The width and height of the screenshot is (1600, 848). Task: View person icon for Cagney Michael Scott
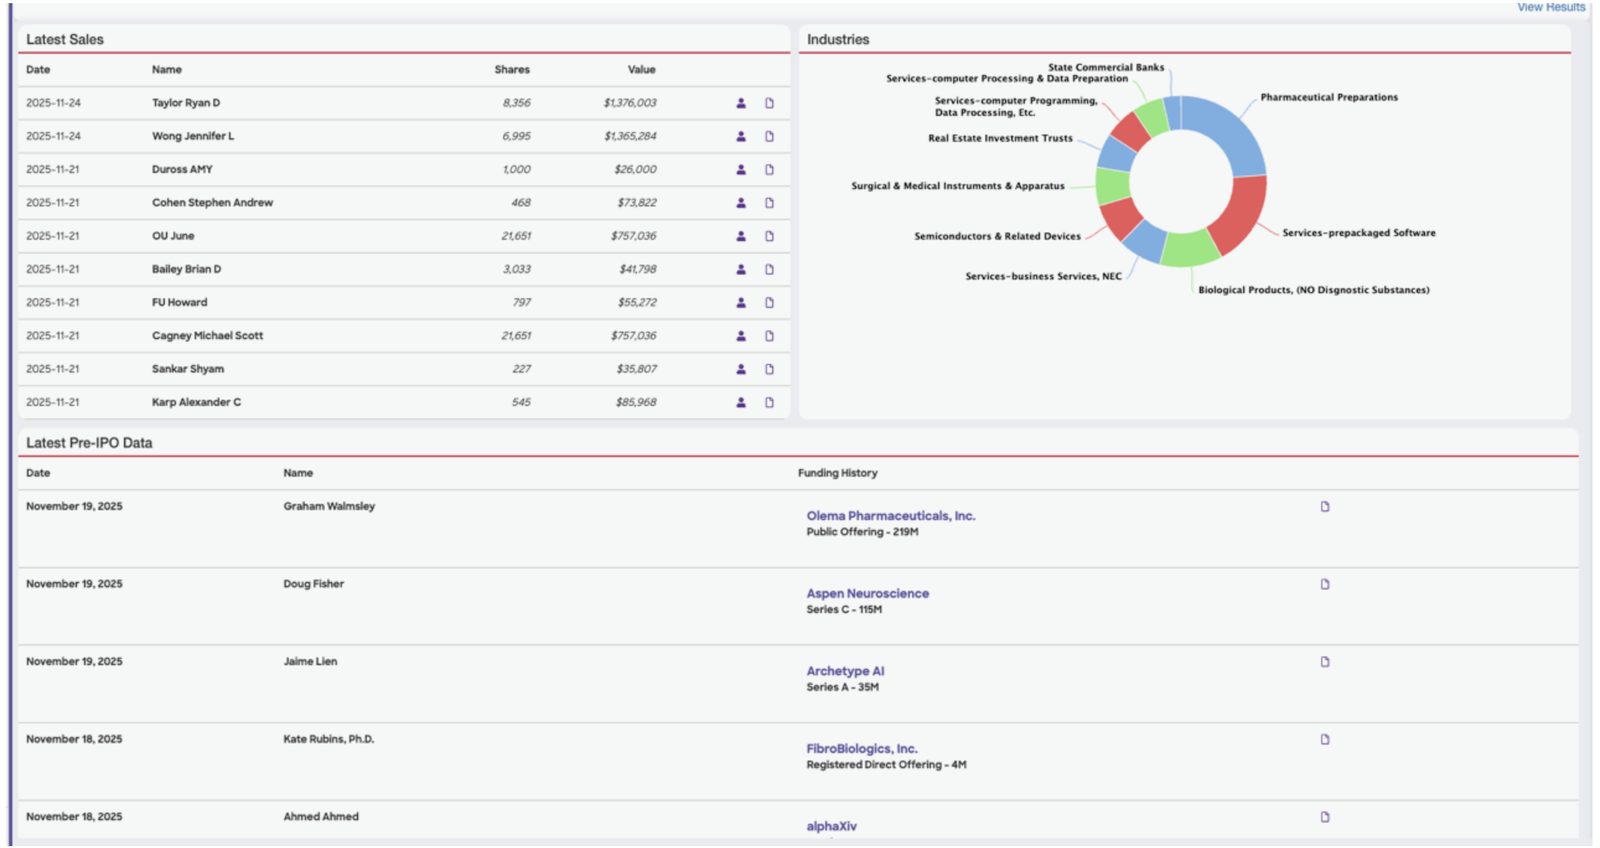click(741, 336)
